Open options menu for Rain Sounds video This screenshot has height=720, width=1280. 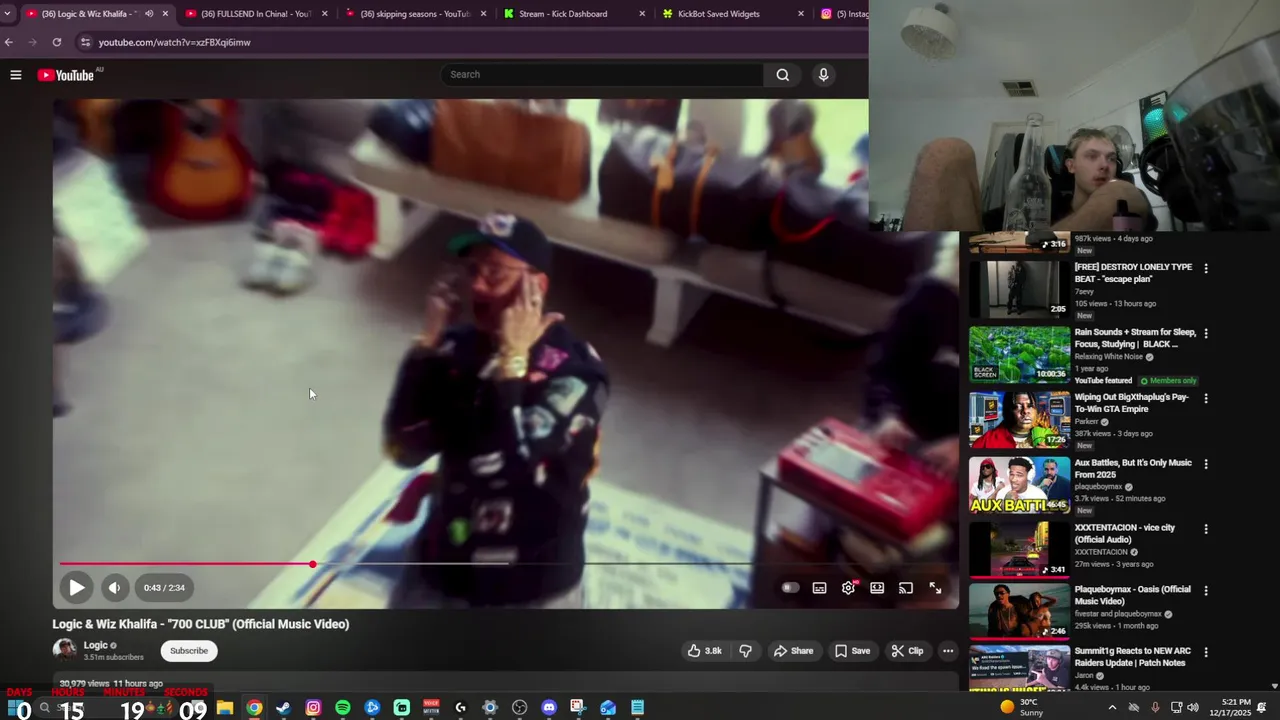pos(1206,334)
